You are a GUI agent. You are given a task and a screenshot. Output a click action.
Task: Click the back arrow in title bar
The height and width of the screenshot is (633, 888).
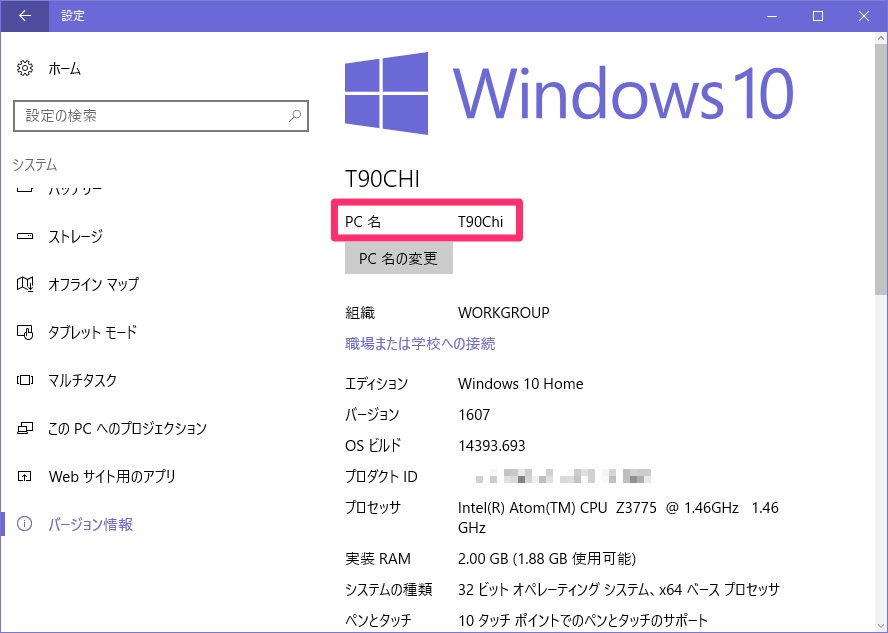(x=24, y=16)
